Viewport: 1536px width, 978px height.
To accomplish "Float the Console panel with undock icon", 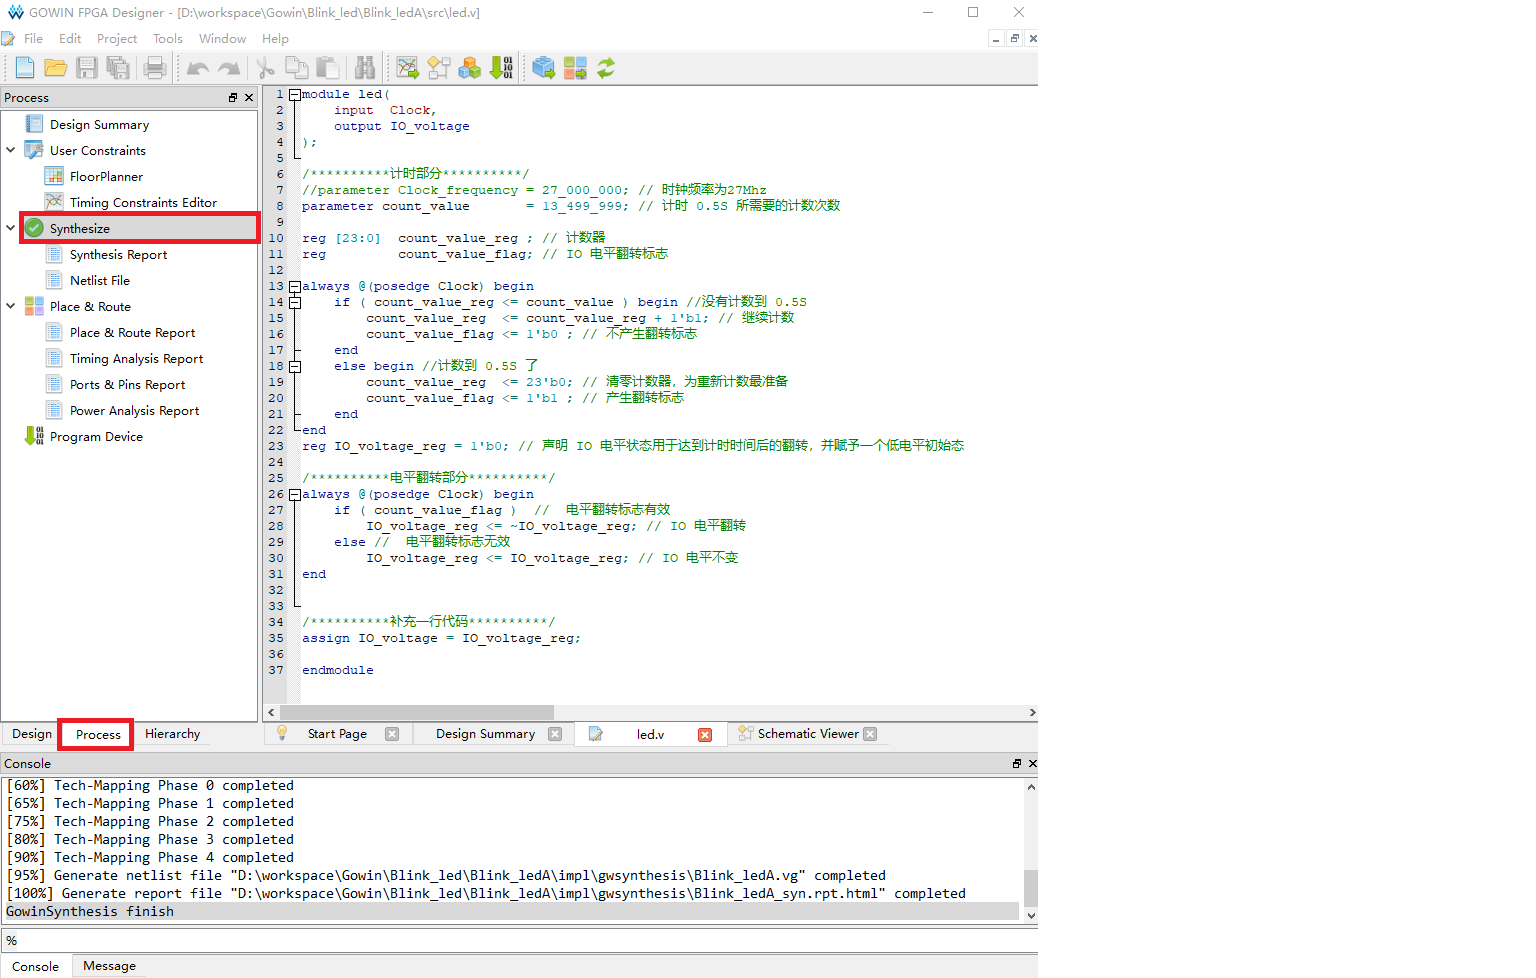I will point(1017,763).
